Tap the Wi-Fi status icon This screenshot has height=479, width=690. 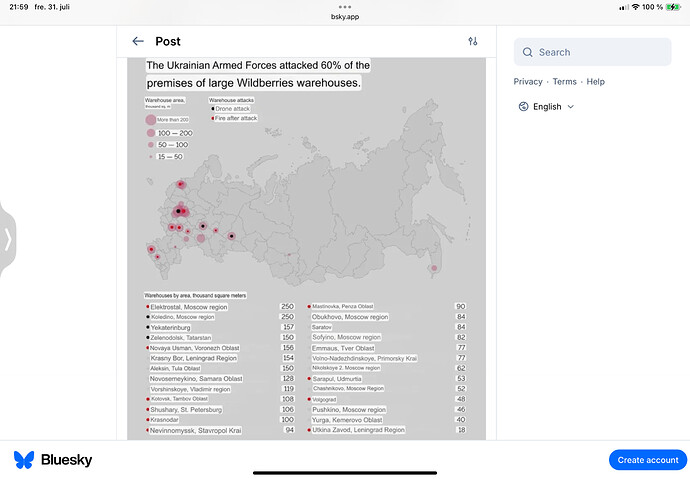[635, 7]
